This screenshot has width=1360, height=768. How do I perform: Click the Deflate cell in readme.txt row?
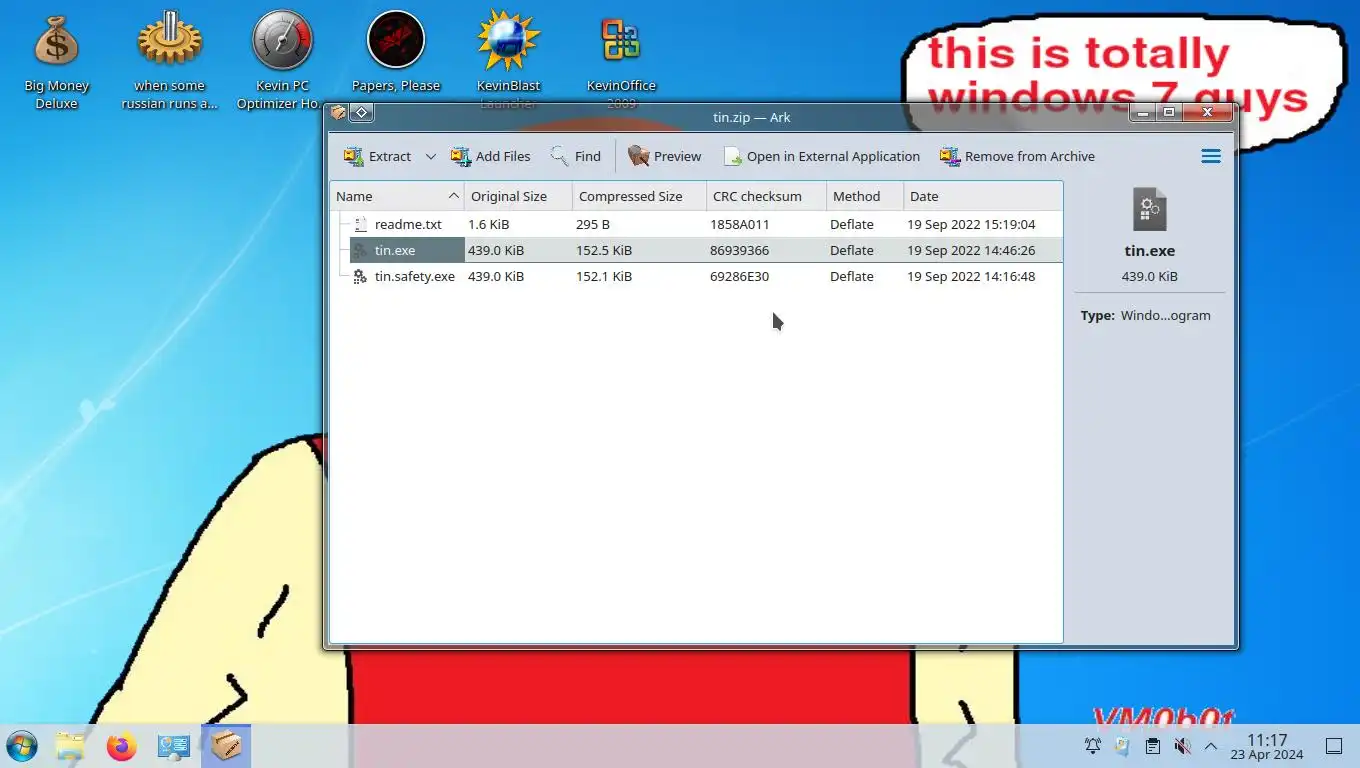[x=852, y=224]
